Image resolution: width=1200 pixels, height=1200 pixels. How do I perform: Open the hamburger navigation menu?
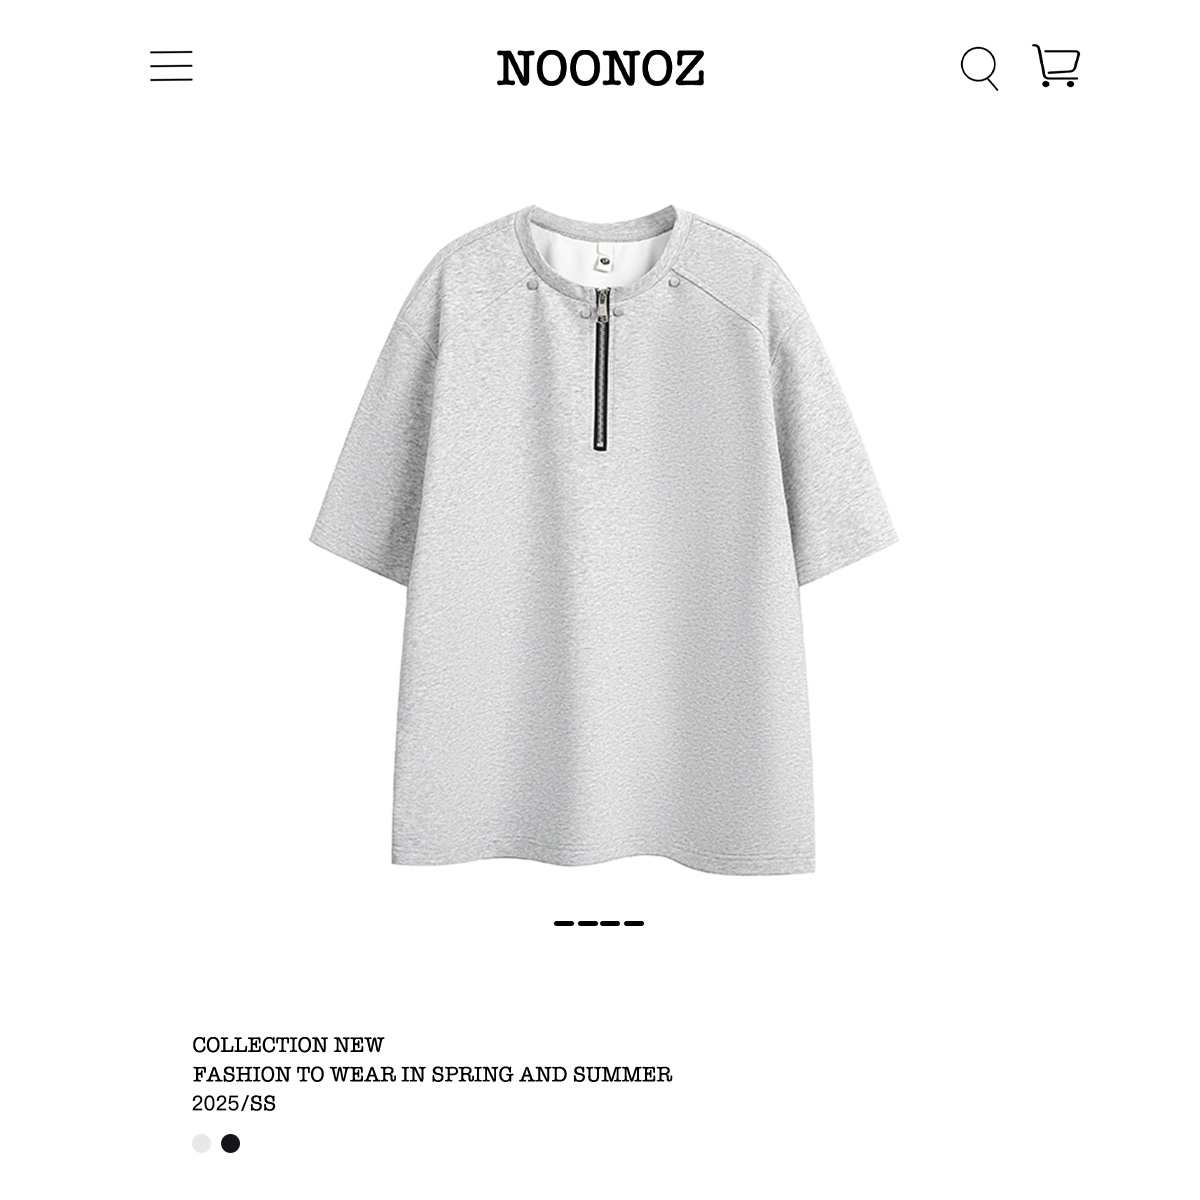[171, 67]
